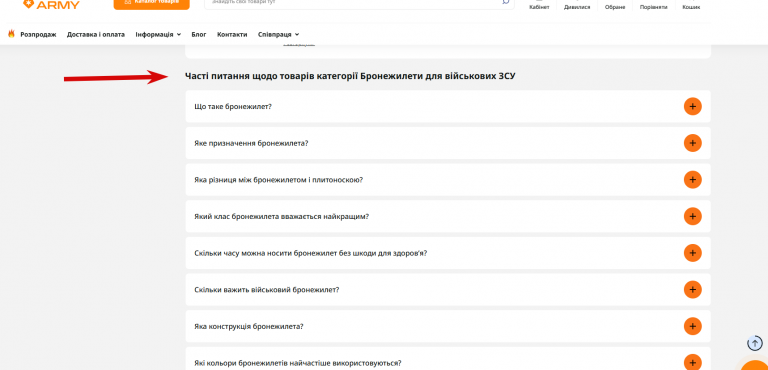Expand plus for 'Яка конструкція бронежилета?'

693,326
